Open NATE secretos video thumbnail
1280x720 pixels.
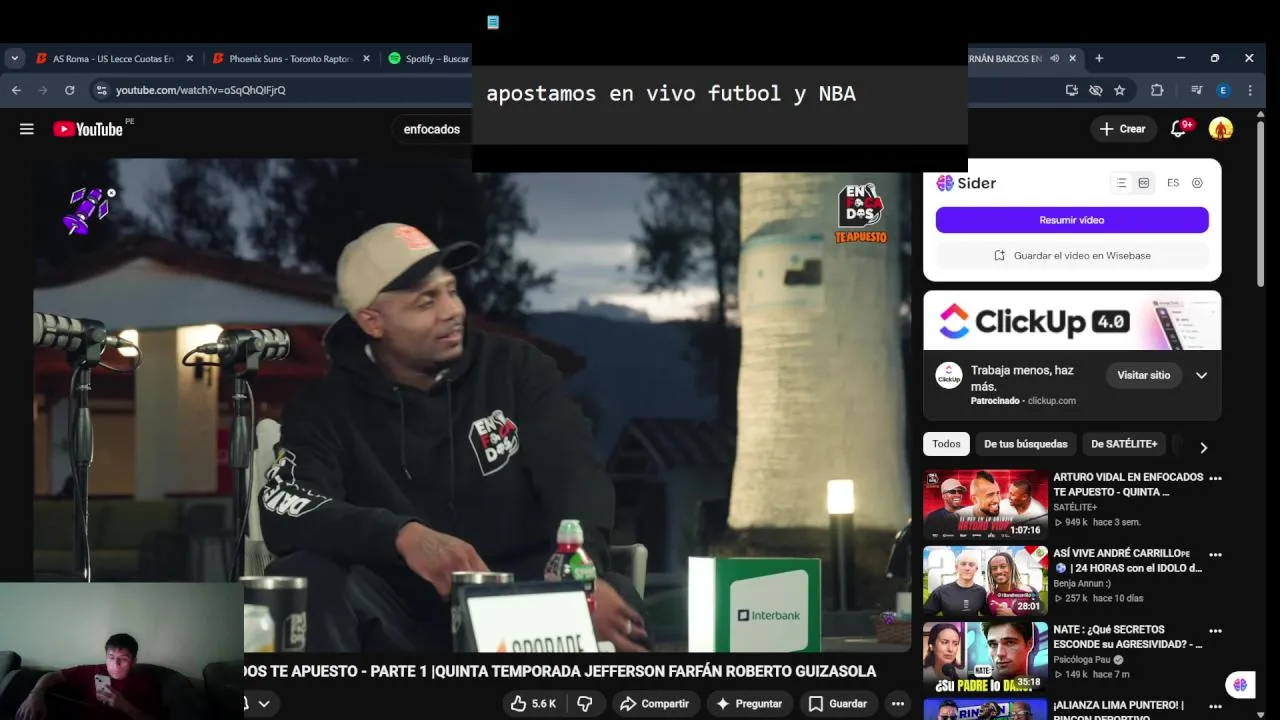click(985, 657)
